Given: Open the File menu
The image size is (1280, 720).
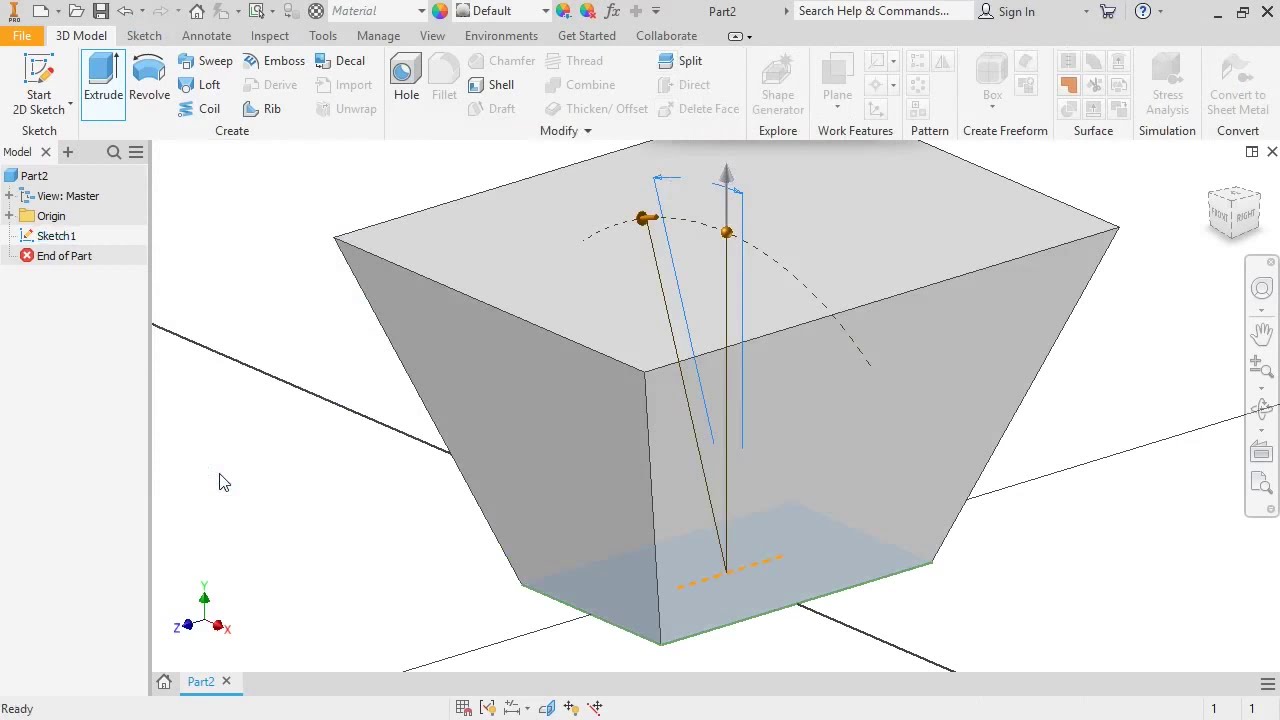Looking at the screenshot, I should [22, 36].
